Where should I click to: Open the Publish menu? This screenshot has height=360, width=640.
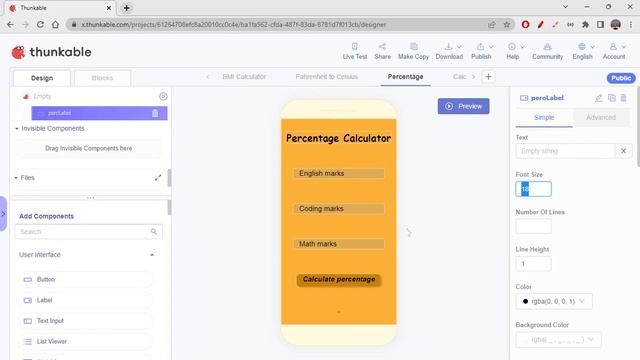click(482, 51)
